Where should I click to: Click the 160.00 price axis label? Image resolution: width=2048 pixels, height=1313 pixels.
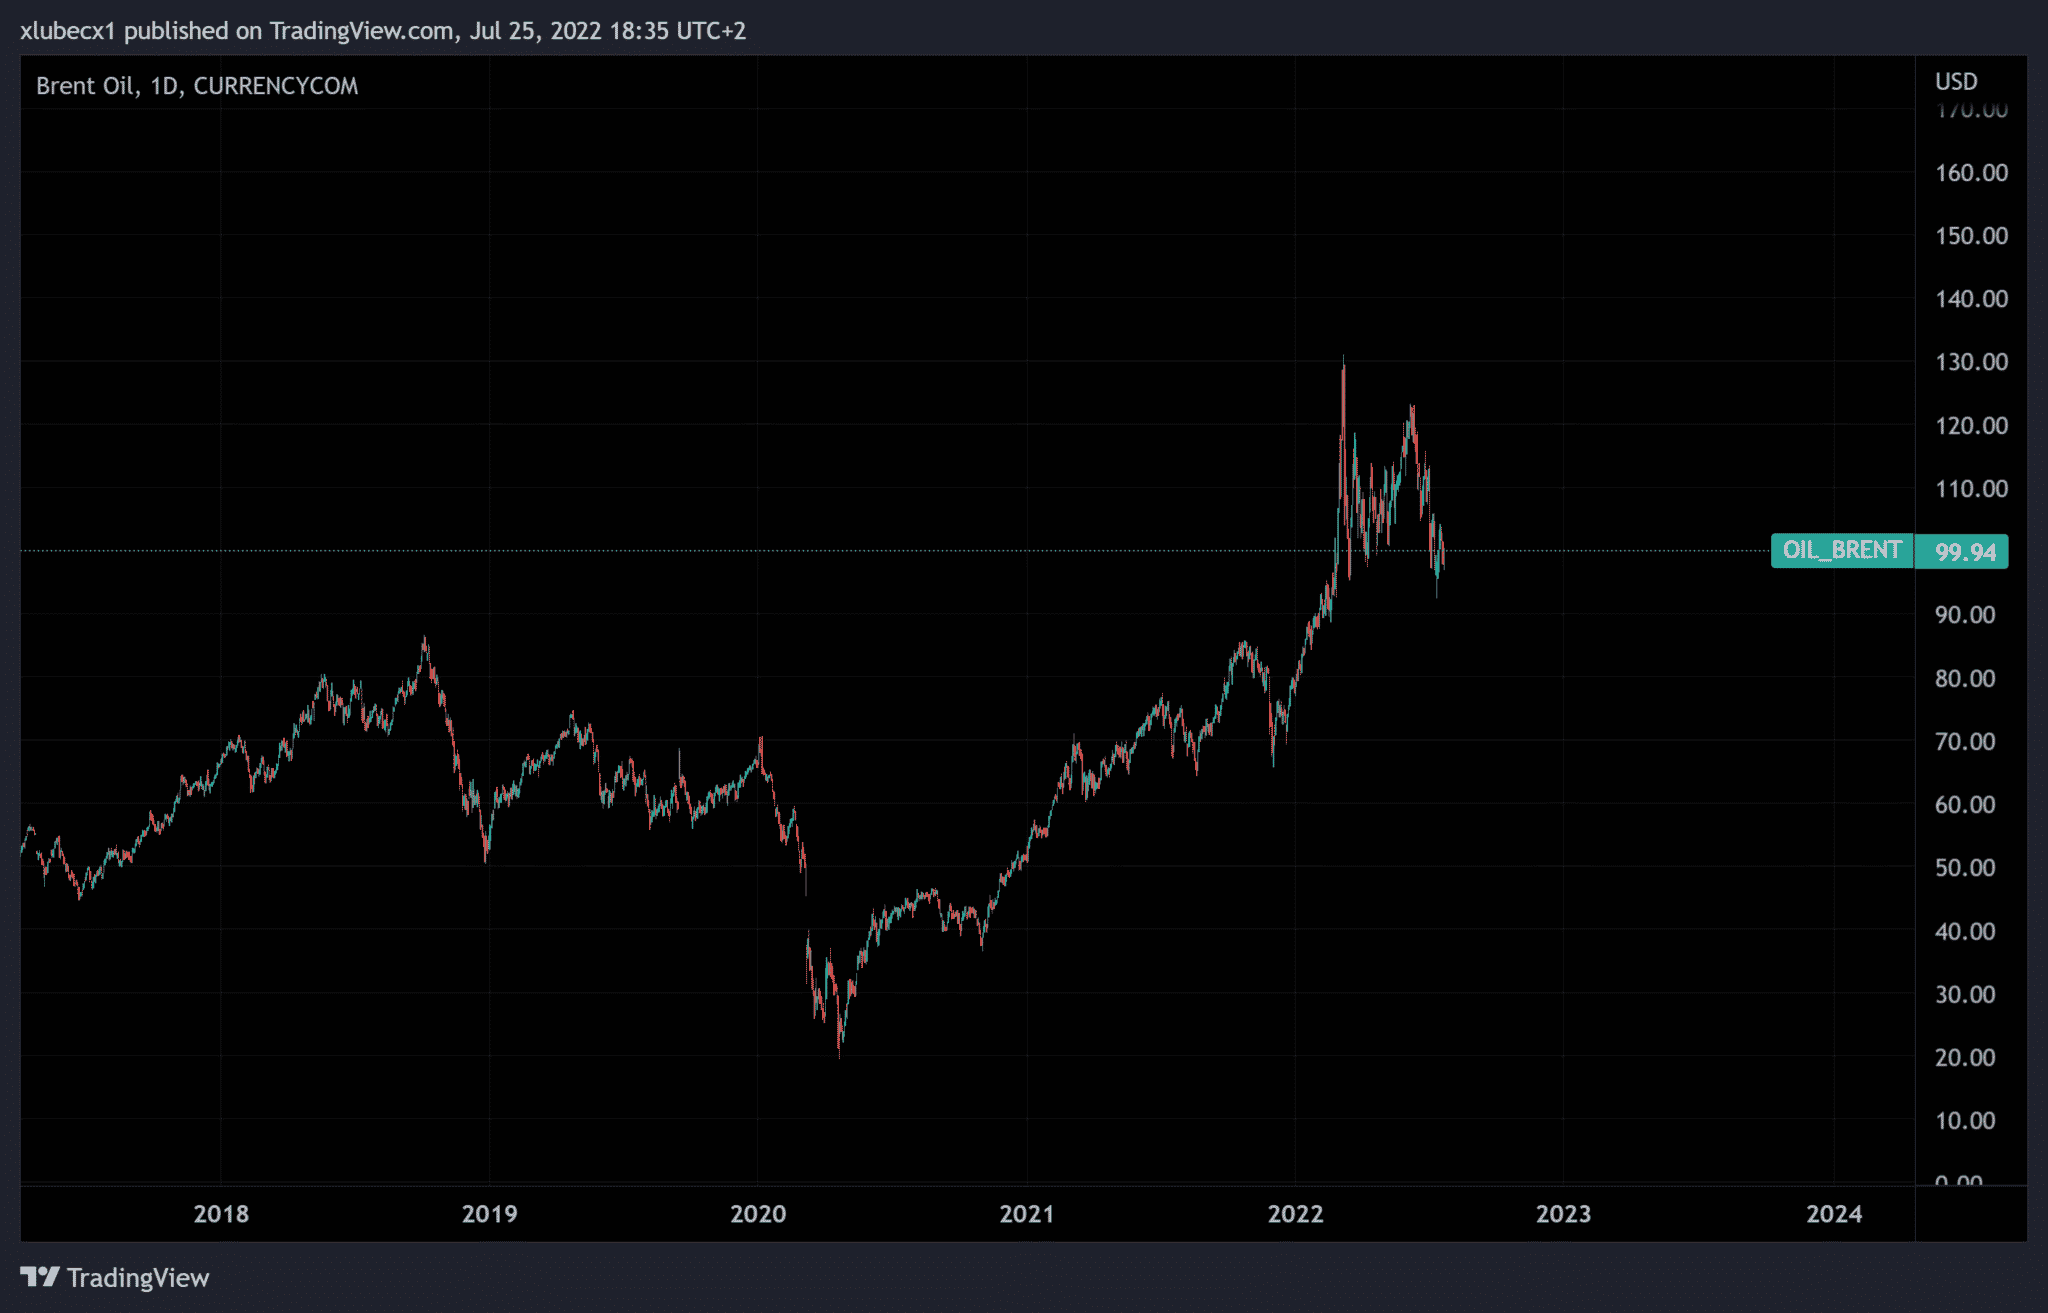(x=1970, y=173)
